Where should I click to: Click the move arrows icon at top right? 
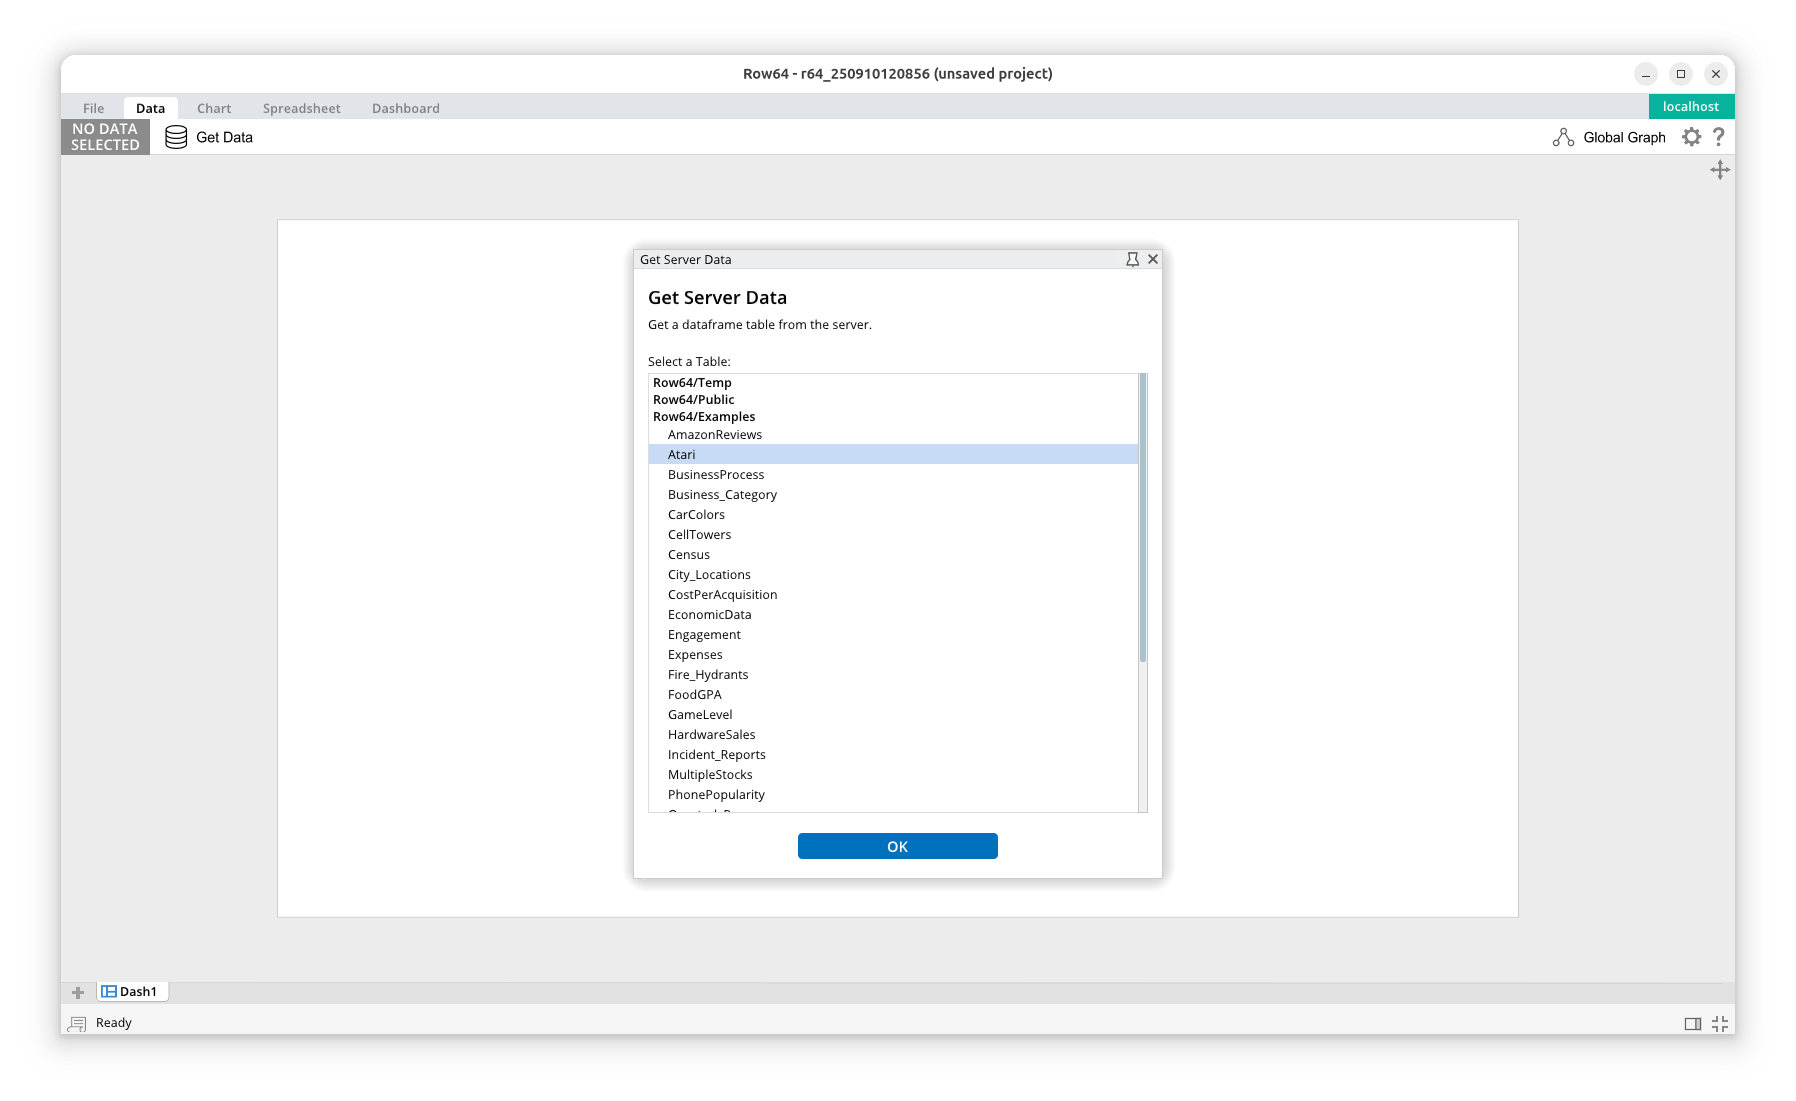point(1719,170)
